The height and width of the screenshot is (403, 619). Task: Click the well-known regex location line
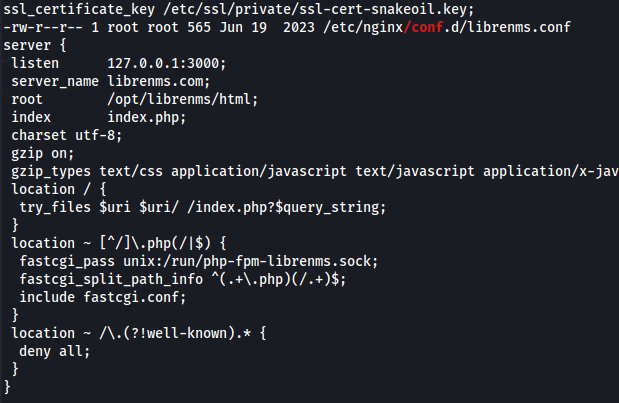pos(139,333)
